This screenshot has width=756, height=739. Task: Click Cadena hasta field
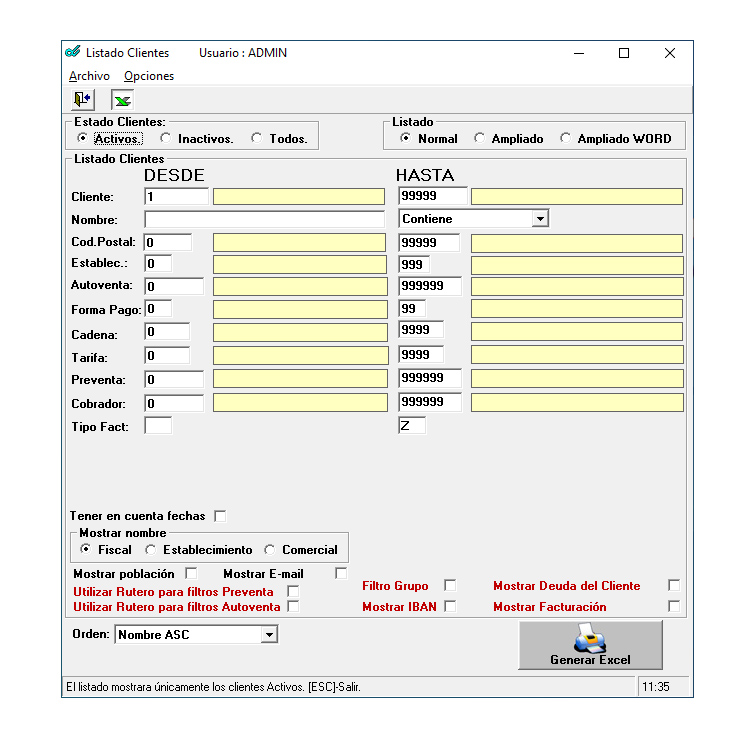coord(421,330)
